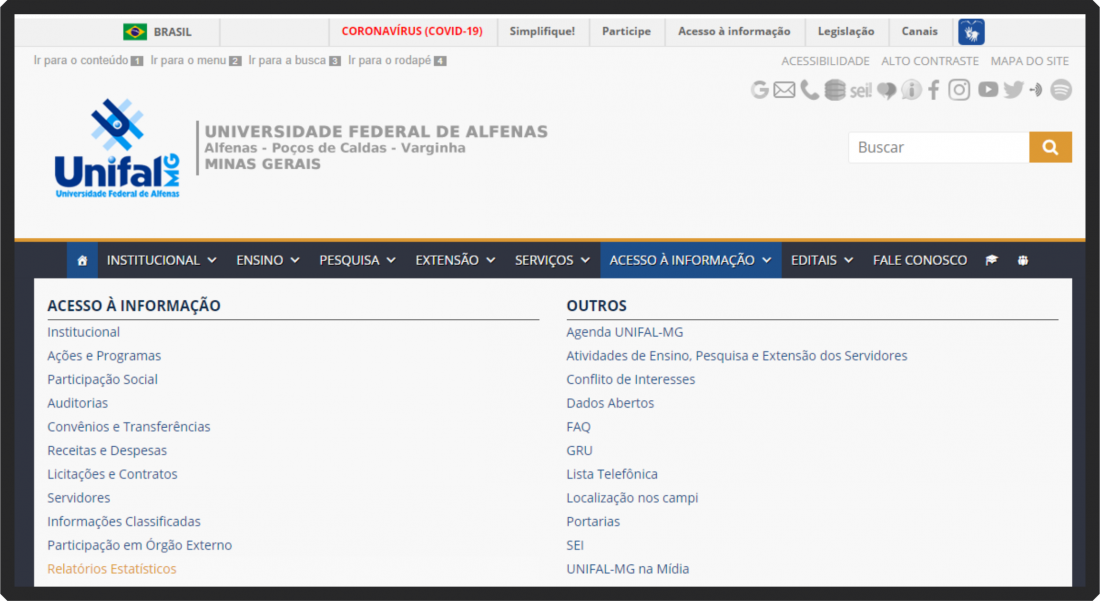Screen dimensions: 1100x601
Task: Open the SERVIÇOS dropdown menu
Action: [x=552, y=260]
